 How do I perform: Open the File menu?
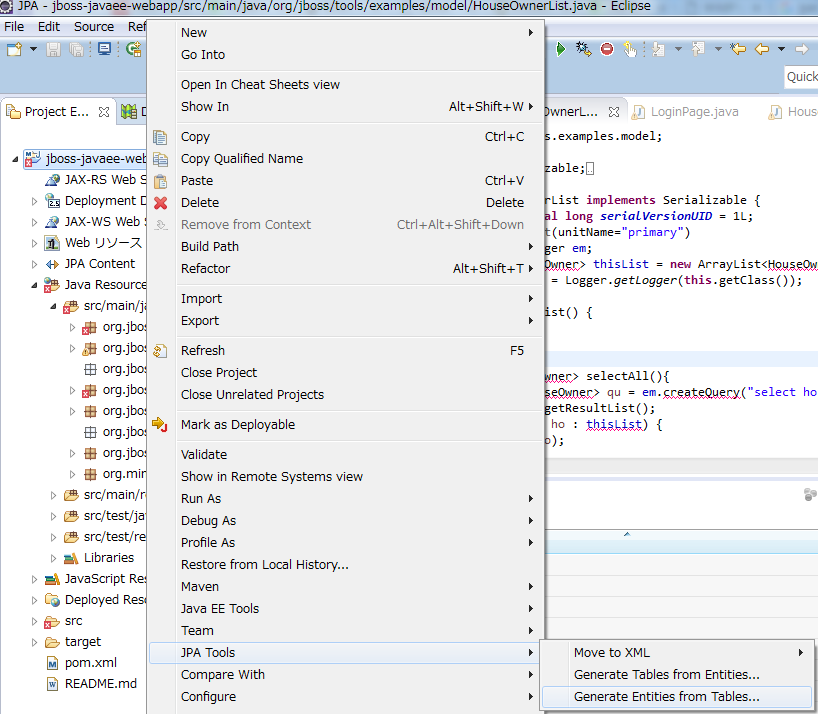tap(14, 27)
